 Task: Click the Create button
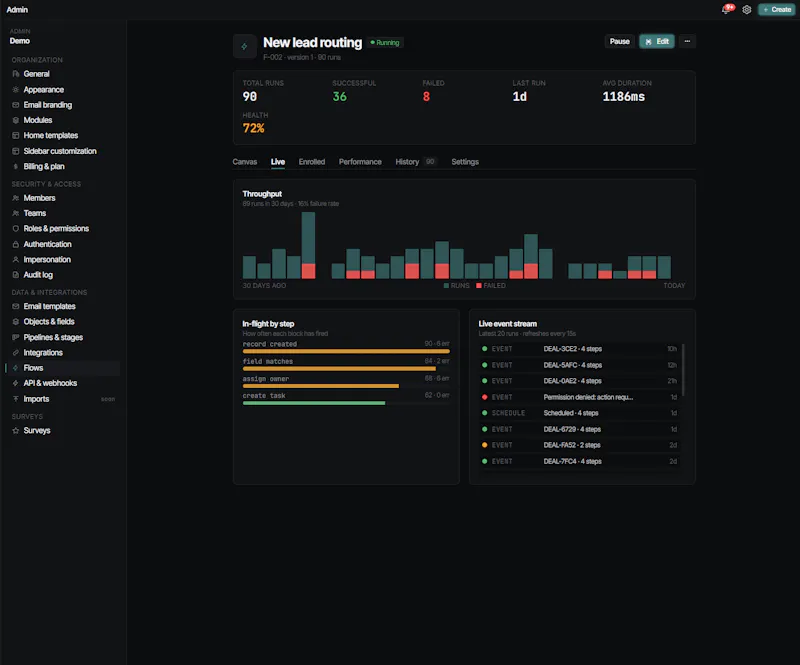click(777, 10)
